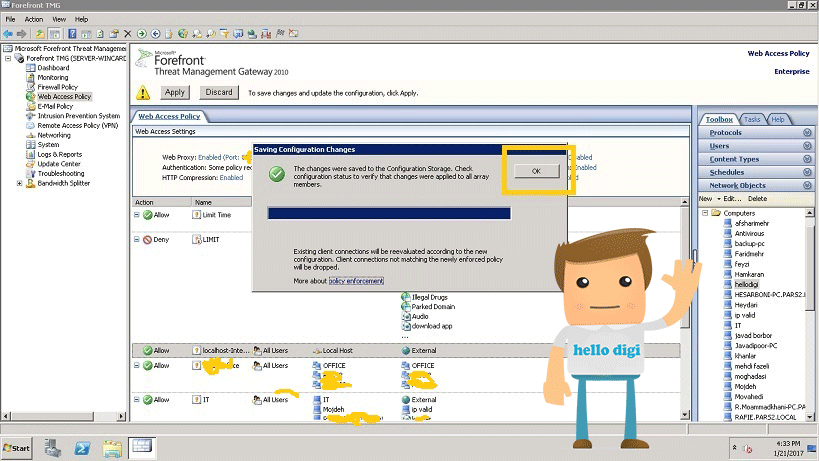Open Dashboard node in console tree

click(x=53, y=68)
